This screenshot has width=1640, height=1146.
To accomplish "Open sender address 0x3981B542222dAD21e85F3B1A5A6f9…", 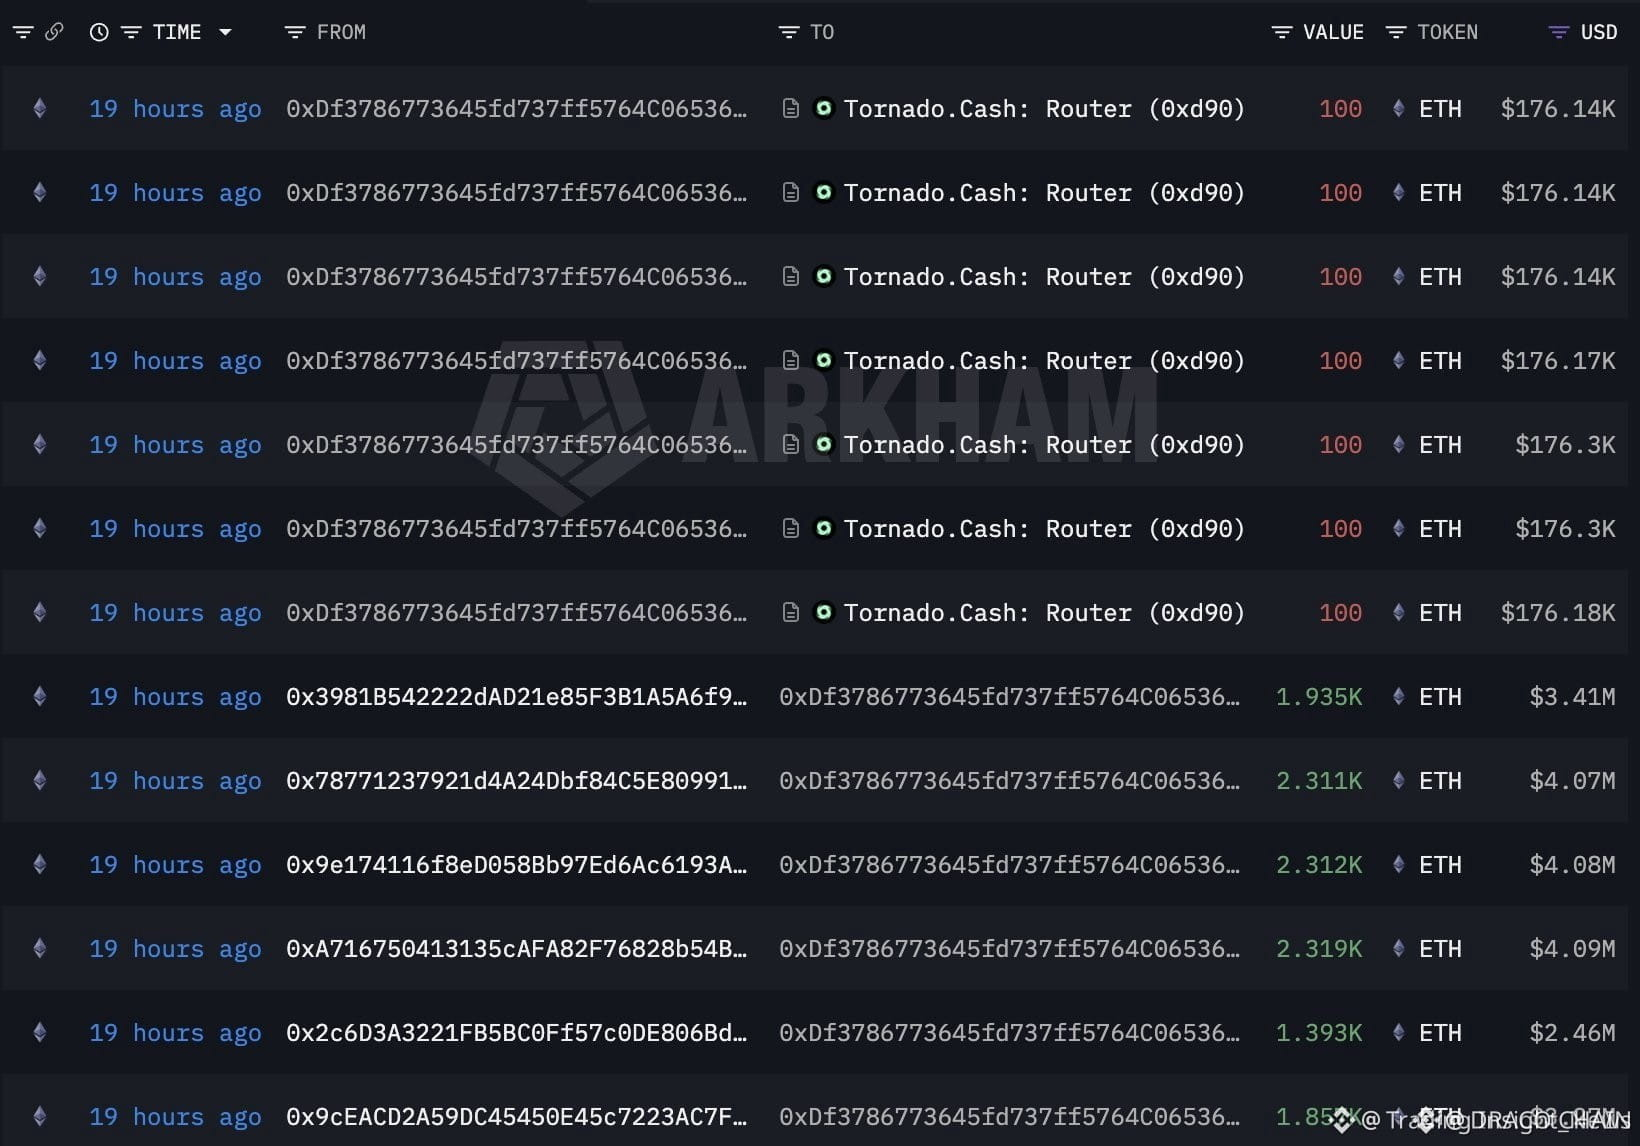I will (516, 696).
